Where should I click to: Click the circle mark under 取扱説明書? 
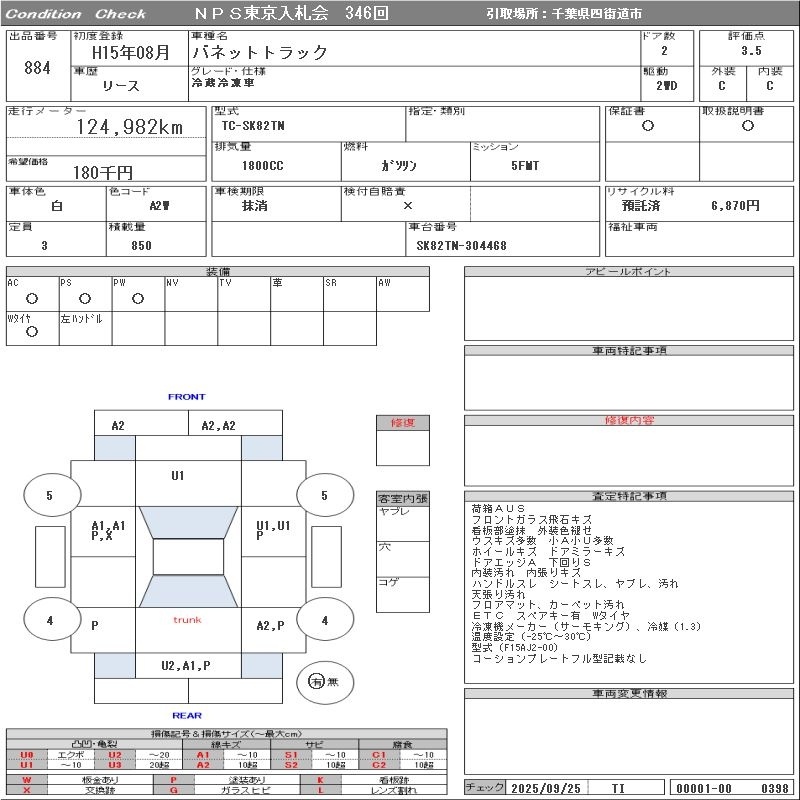pos(747,126)
